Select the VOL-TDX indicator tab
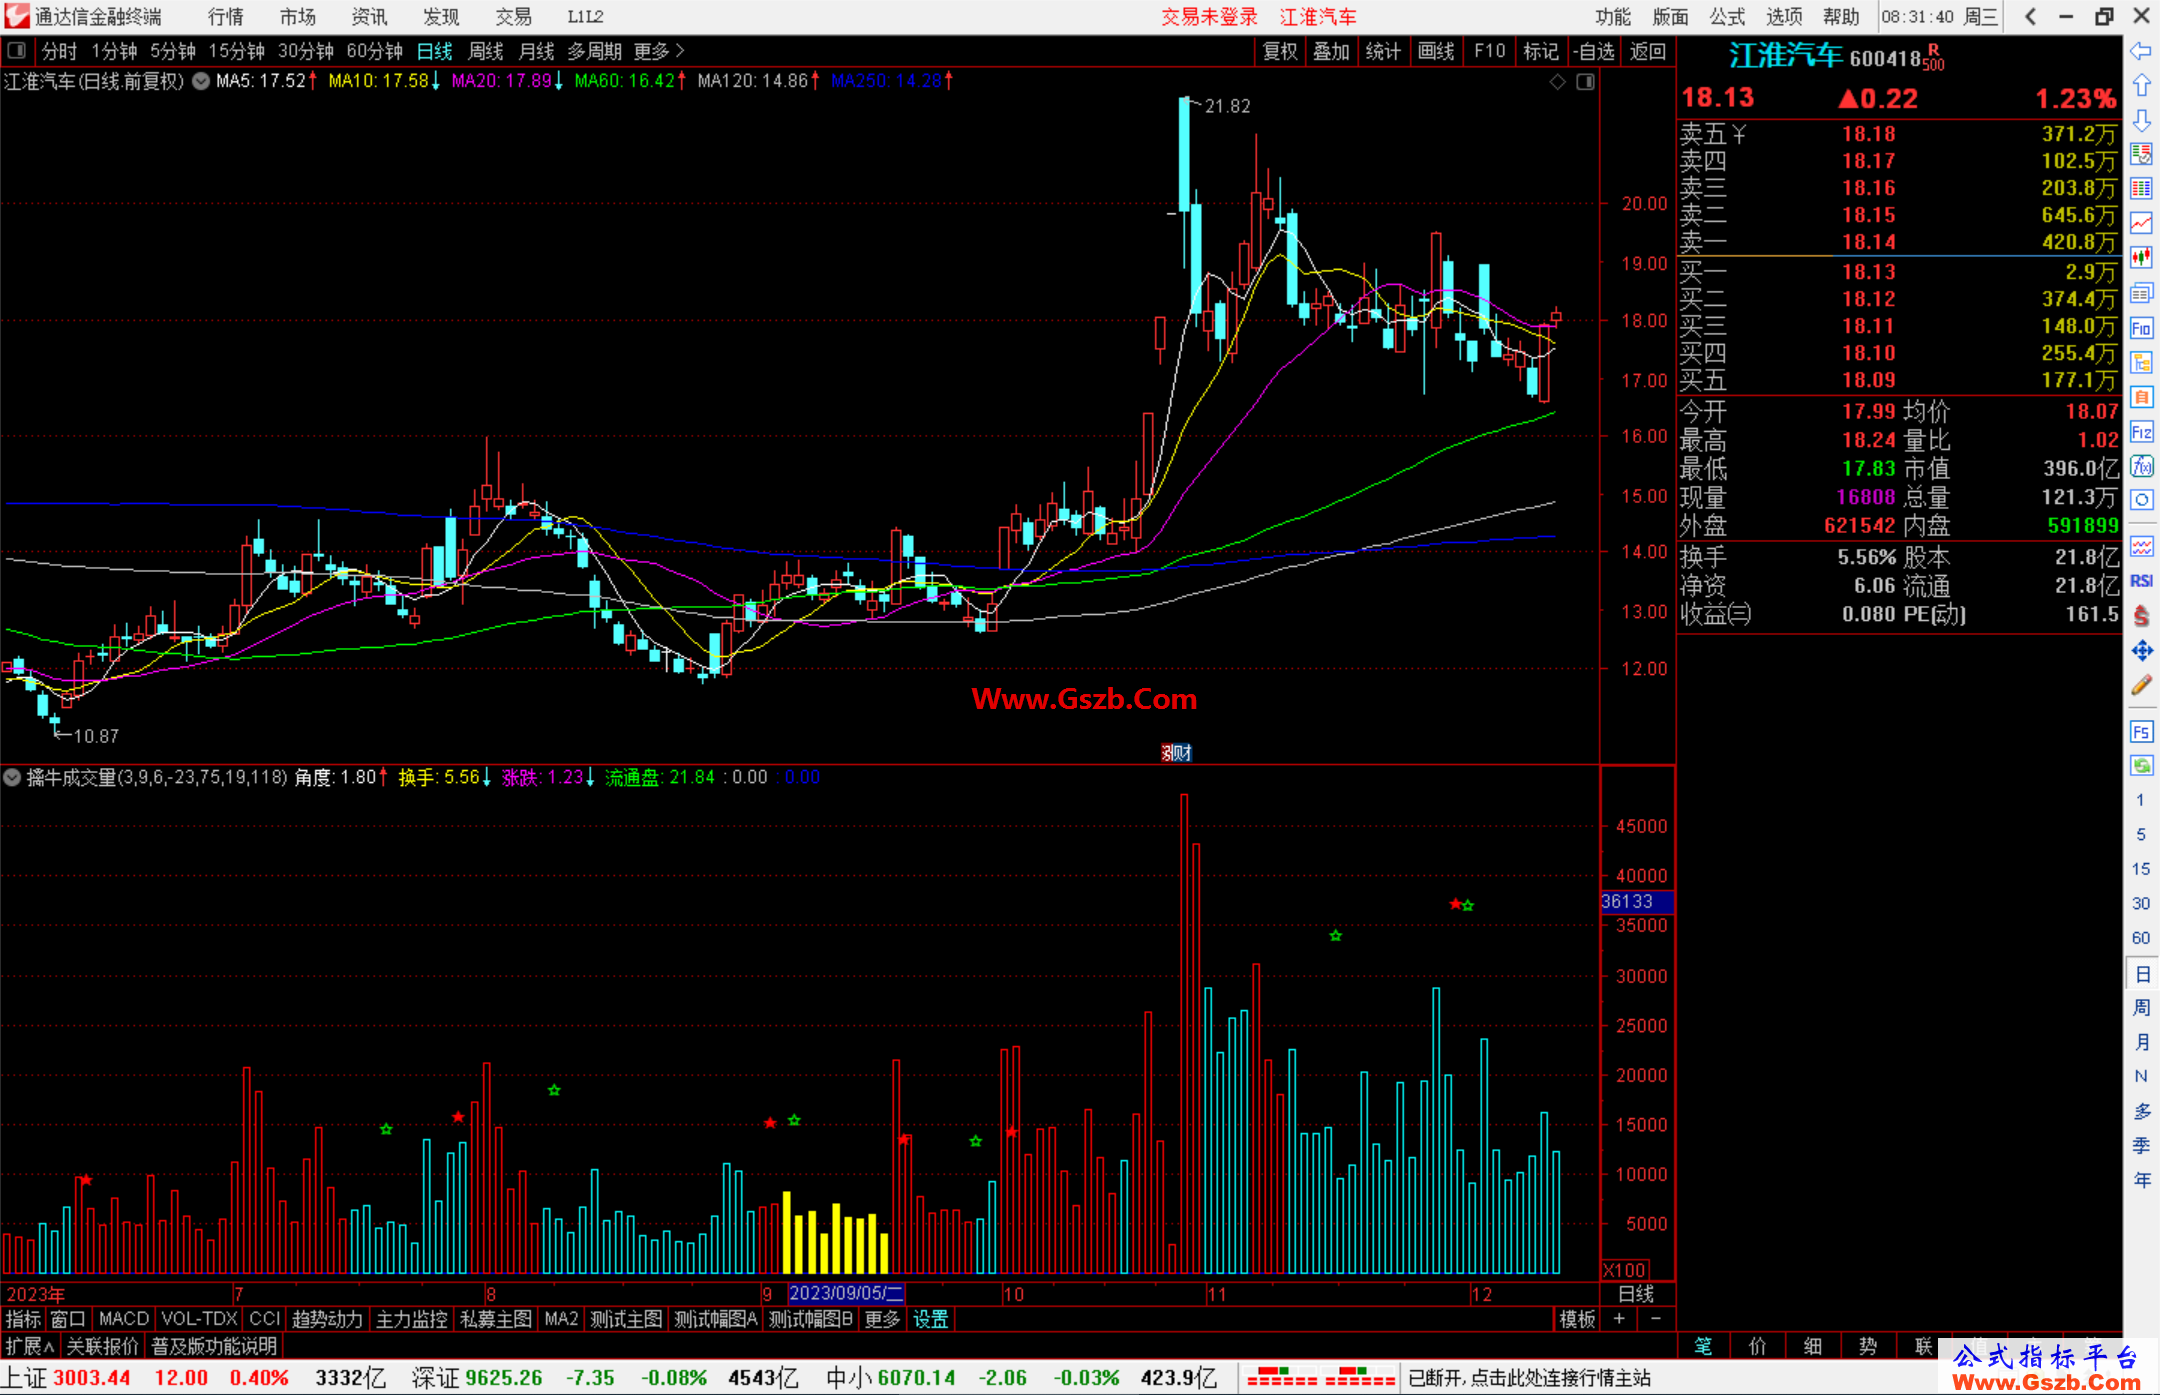2160x1395 pixels. 199,1319
